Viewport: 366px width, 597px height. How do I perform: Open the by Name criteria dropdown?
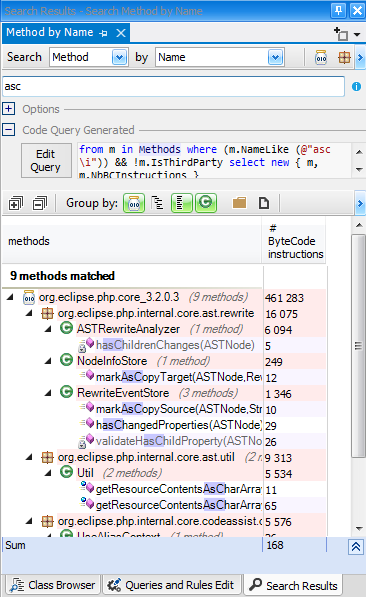point(275,57)
